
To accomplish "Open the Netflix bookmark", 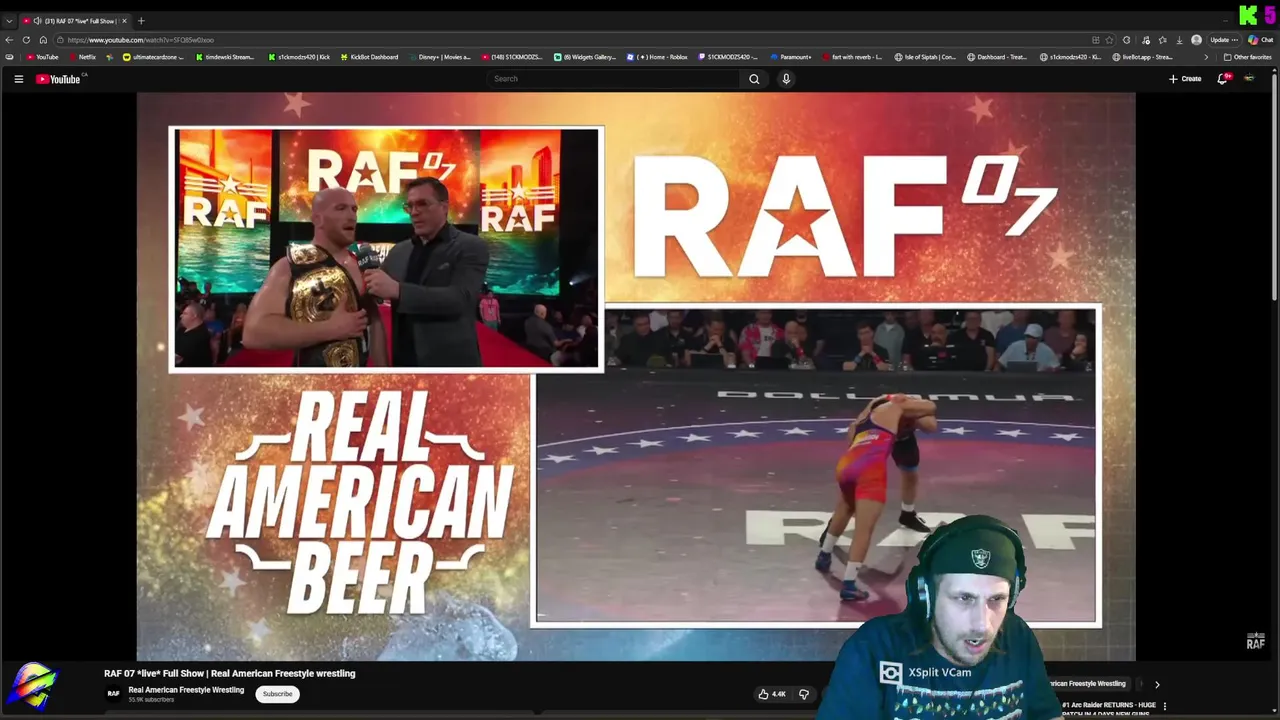I will click(x=82, y=57).
